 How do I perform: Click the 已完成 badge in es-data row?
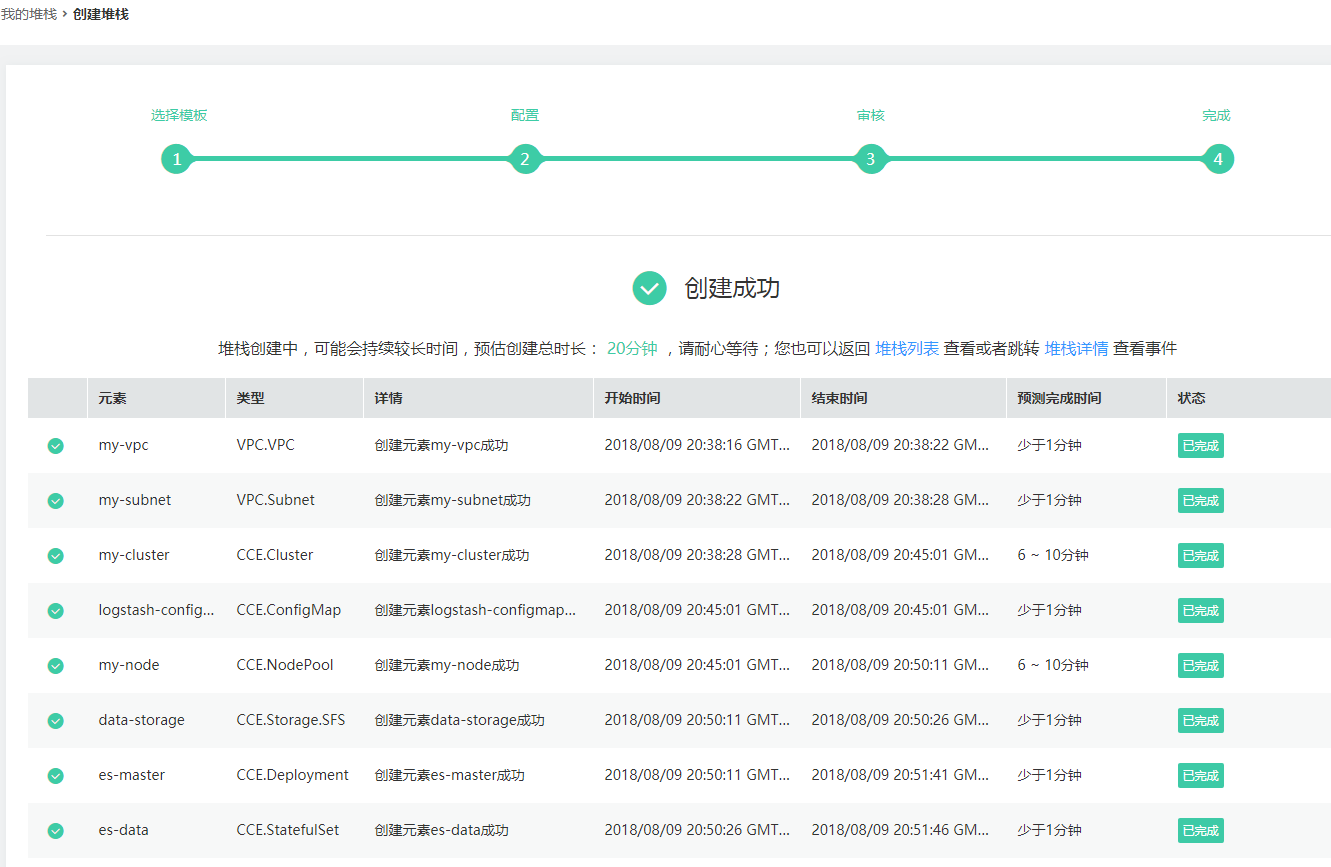1201,831
